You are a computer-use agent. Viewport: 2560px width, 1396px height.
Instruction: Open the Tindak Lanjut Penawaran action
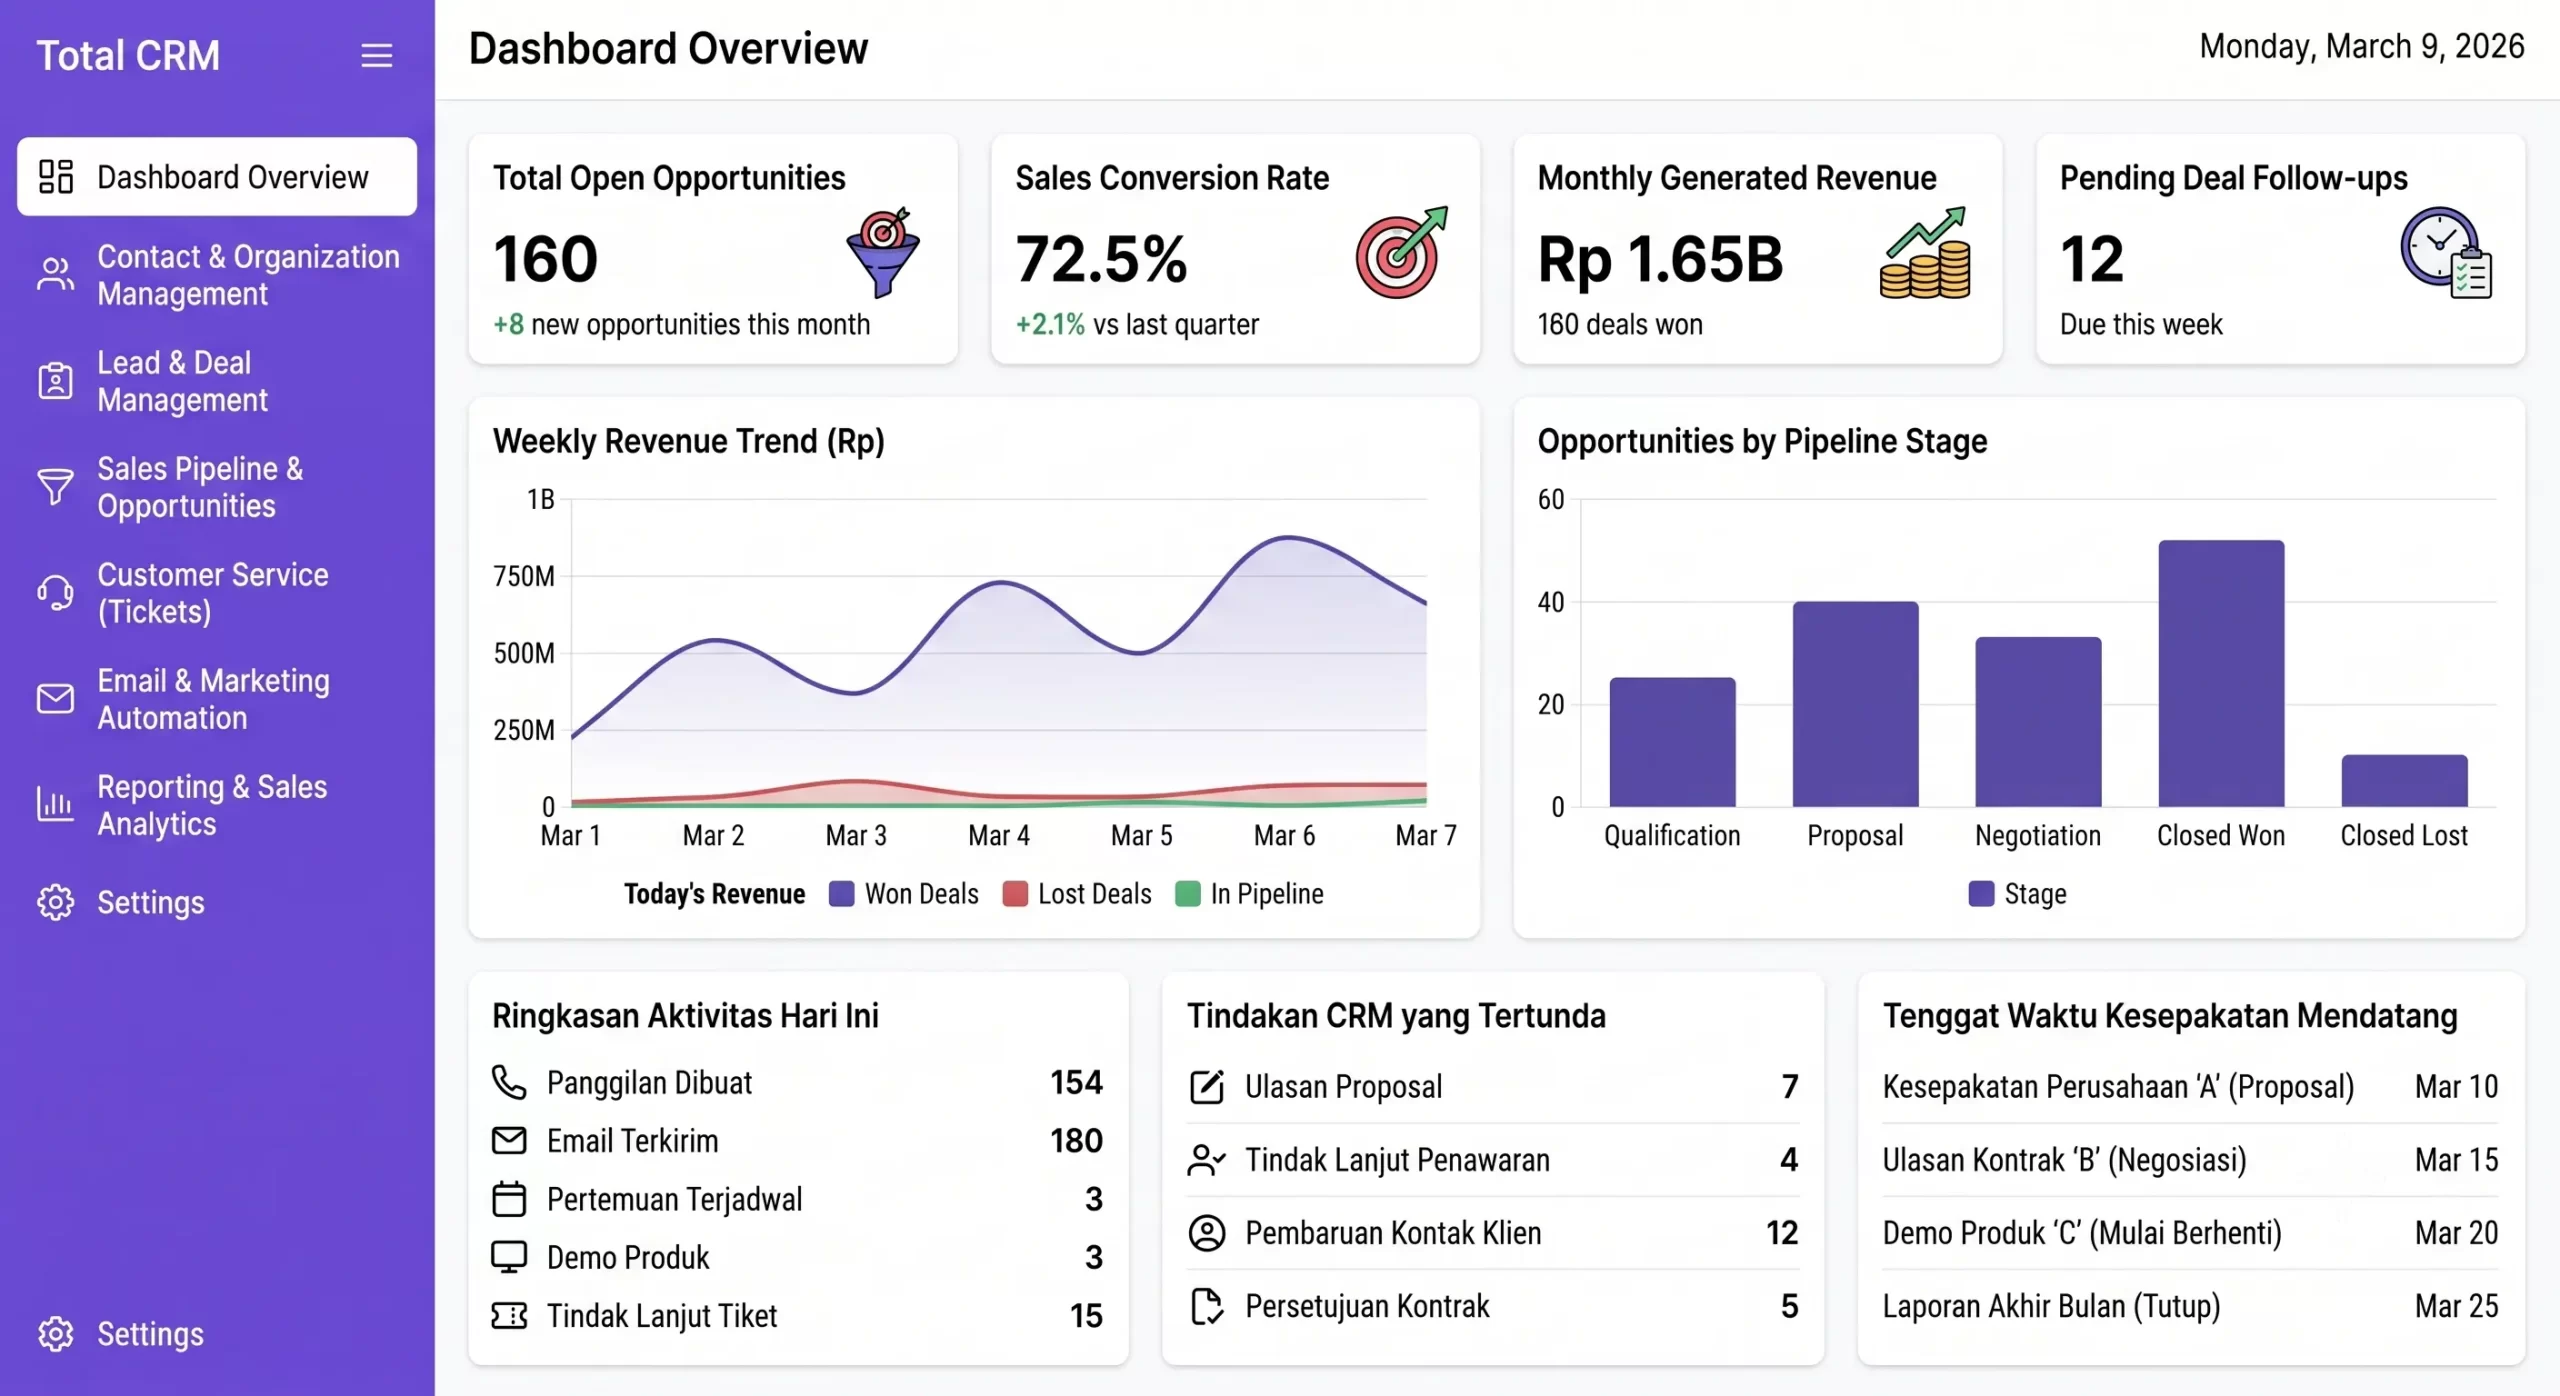click(1493, 1160)
